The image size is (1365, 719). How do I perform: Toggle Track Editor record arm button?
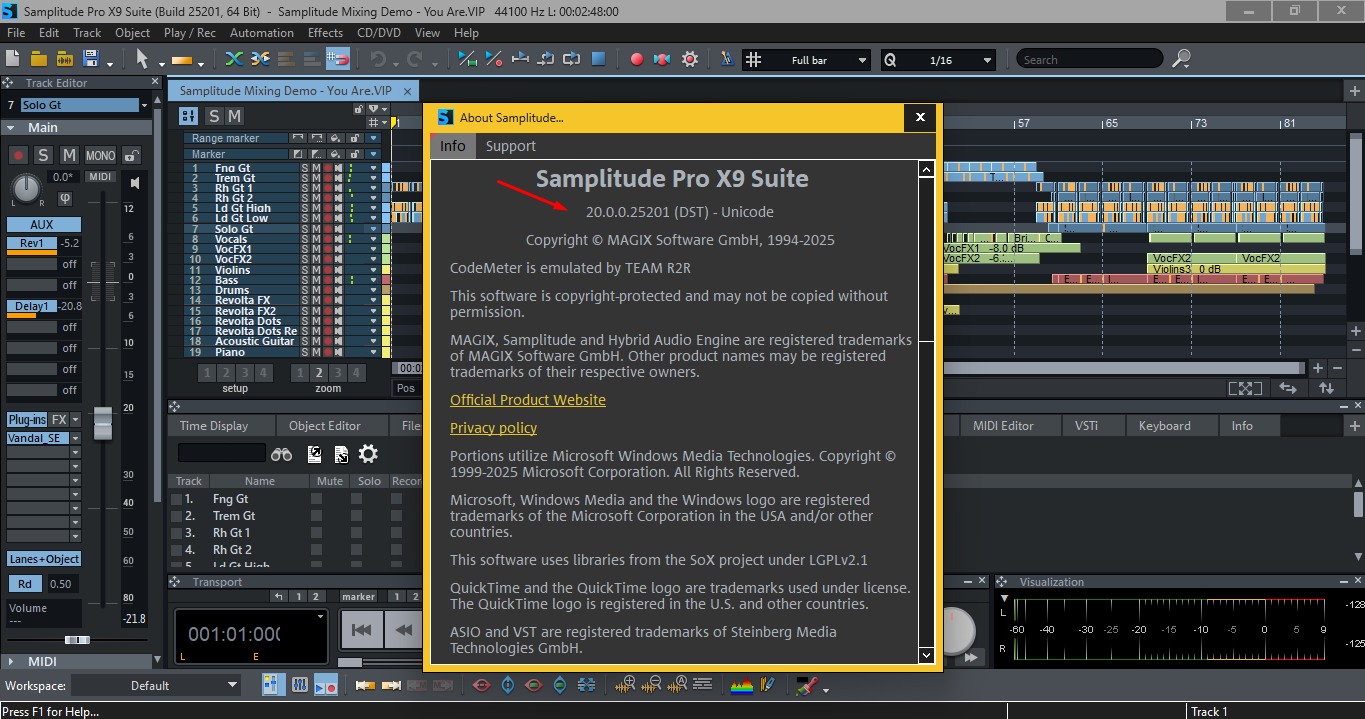tap(18, 155)
